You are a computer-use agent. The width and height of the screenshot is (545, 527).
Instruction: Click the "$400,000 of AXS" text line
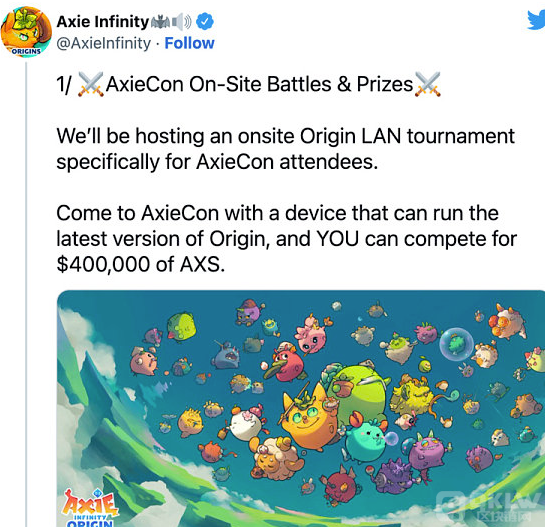(140, 264)
